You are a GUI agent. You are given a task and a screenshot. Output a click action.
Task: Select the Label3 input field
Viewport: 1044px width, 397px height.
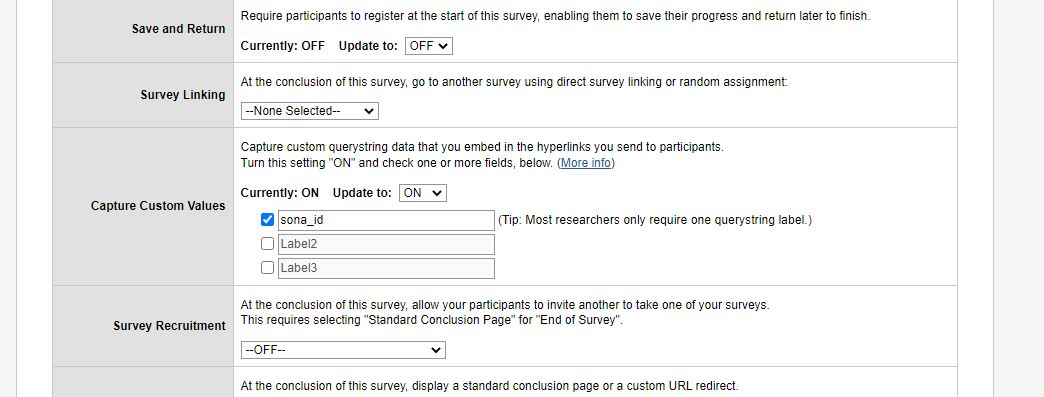tap(386, 268)
